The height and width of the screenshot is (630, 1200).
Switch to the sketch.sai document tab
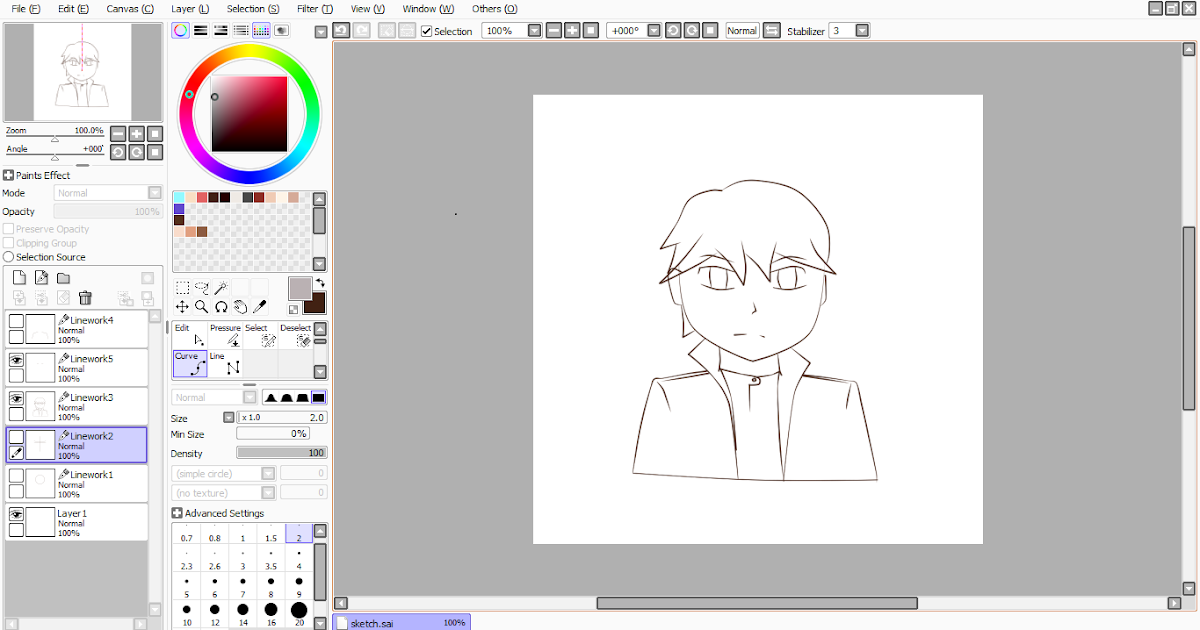point(400,622)
